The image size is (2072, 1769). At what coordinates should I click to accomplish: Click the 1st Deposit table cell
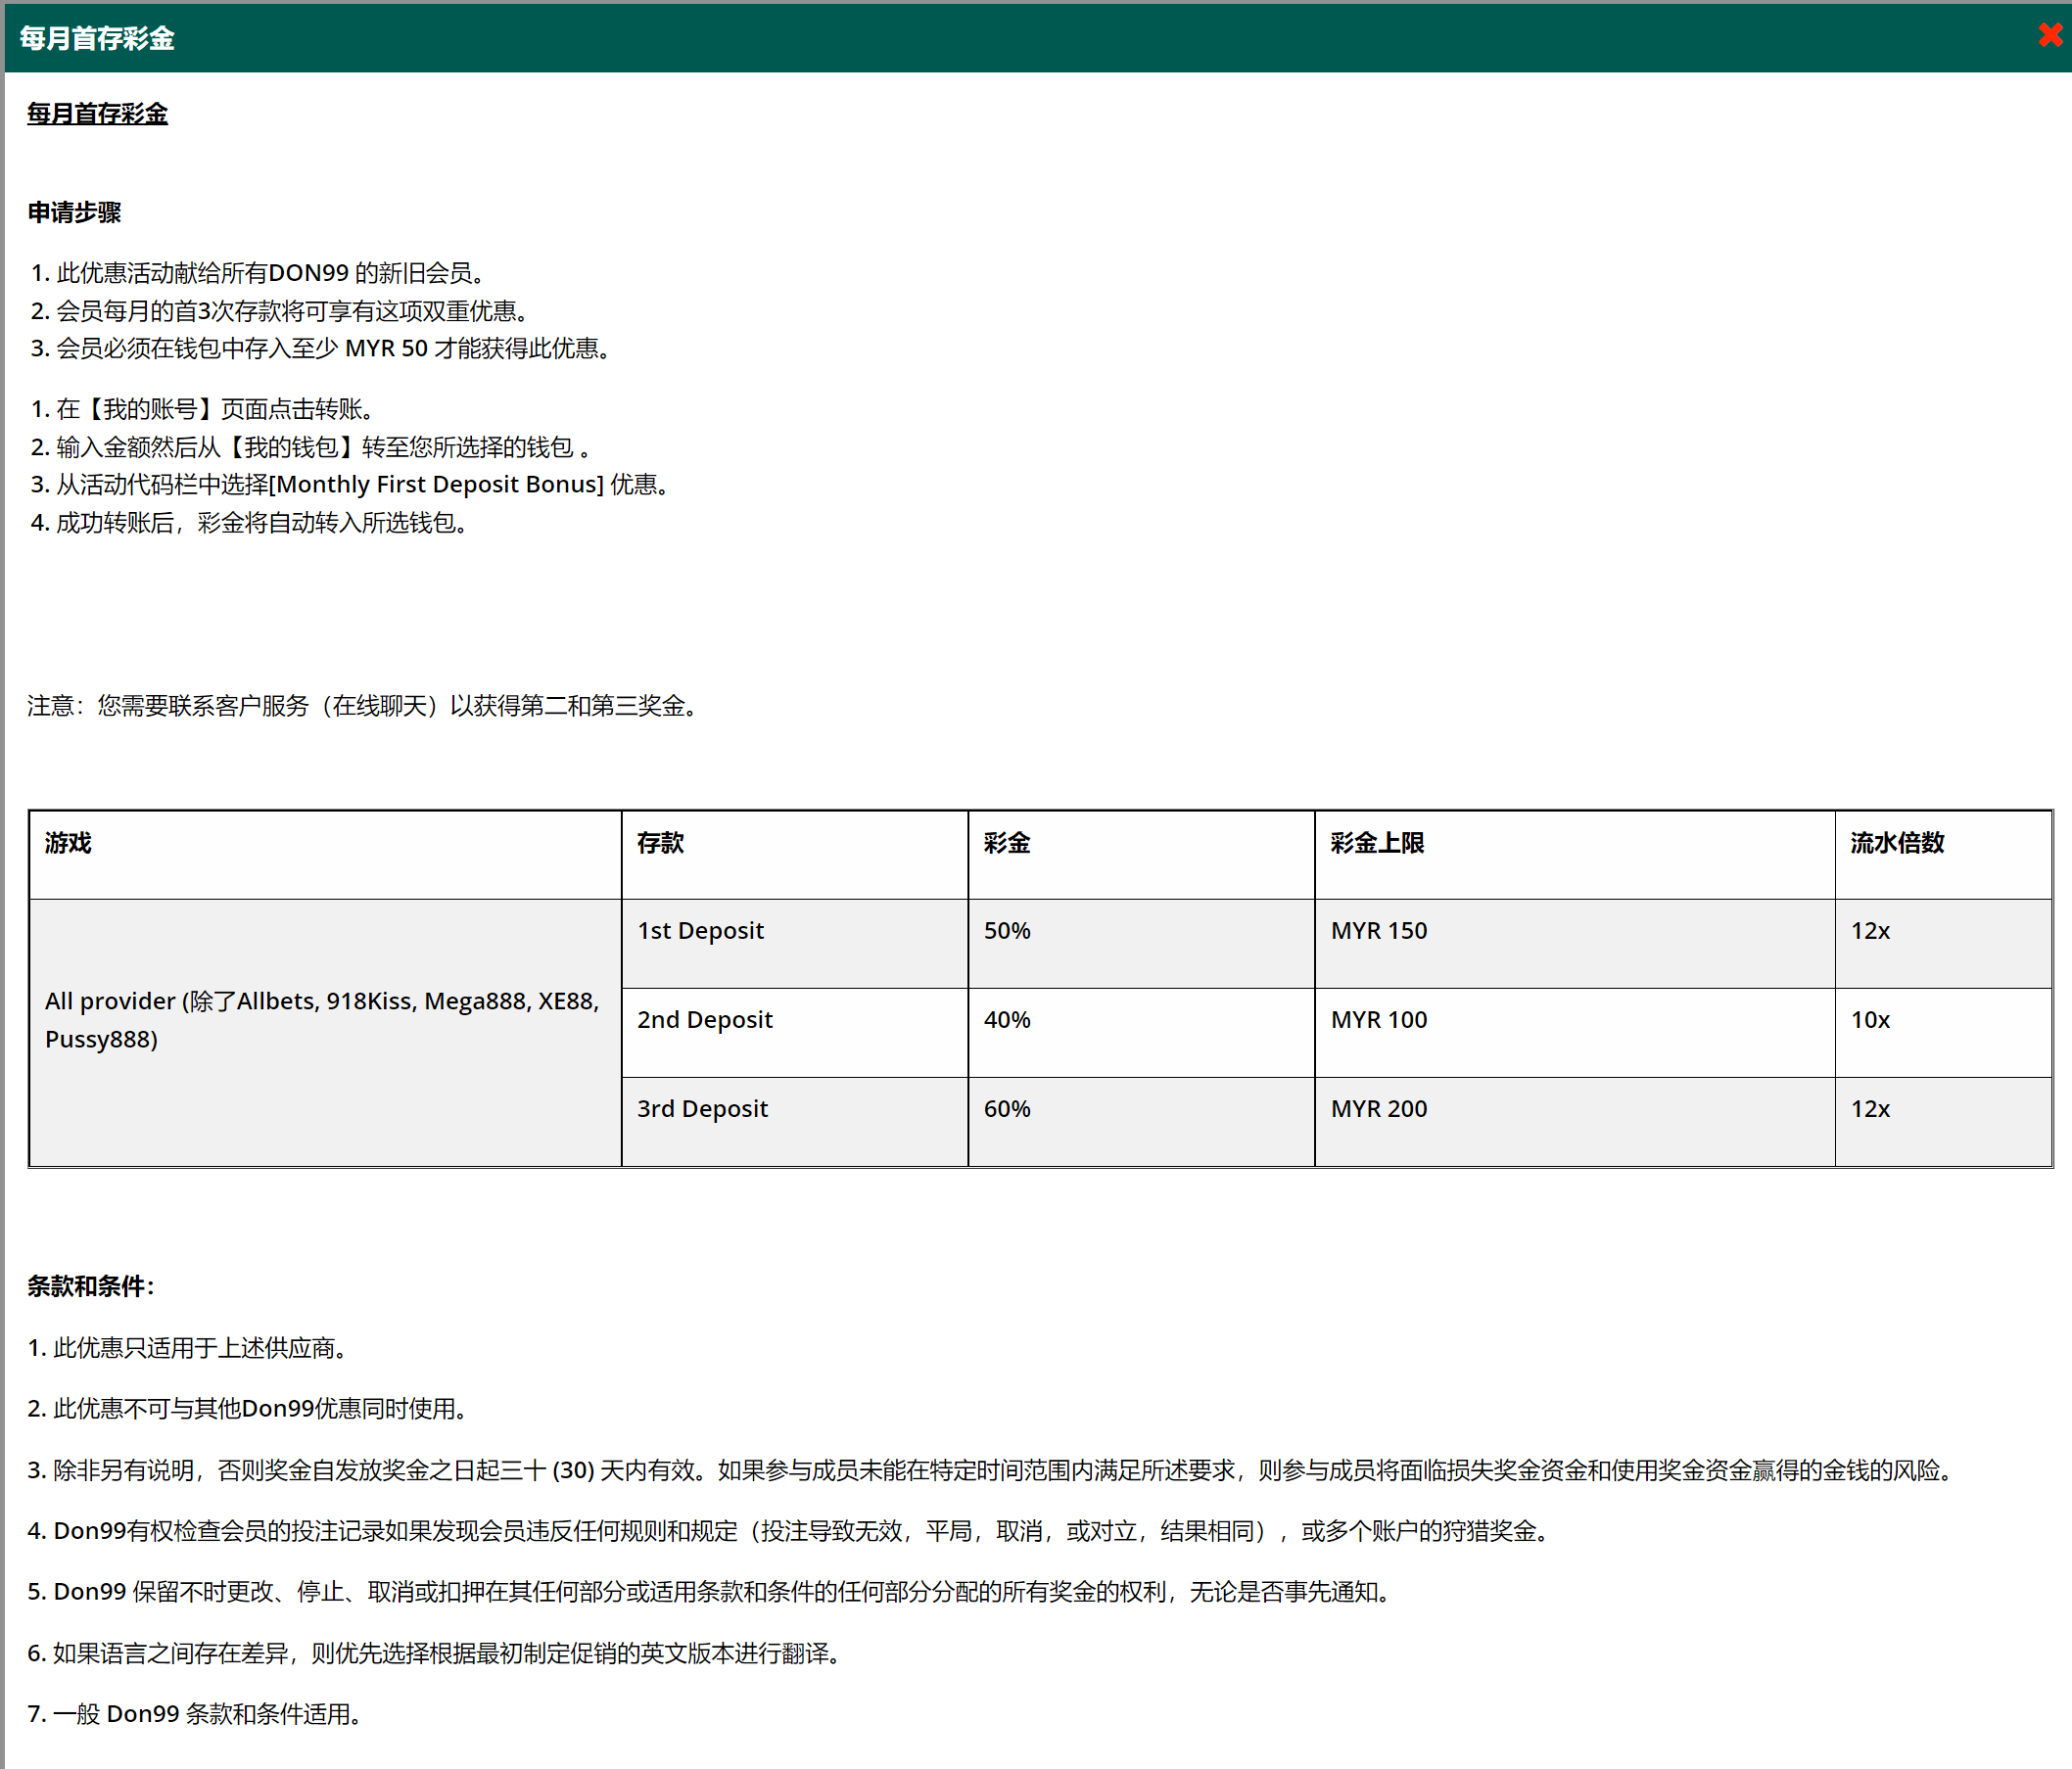699,930
